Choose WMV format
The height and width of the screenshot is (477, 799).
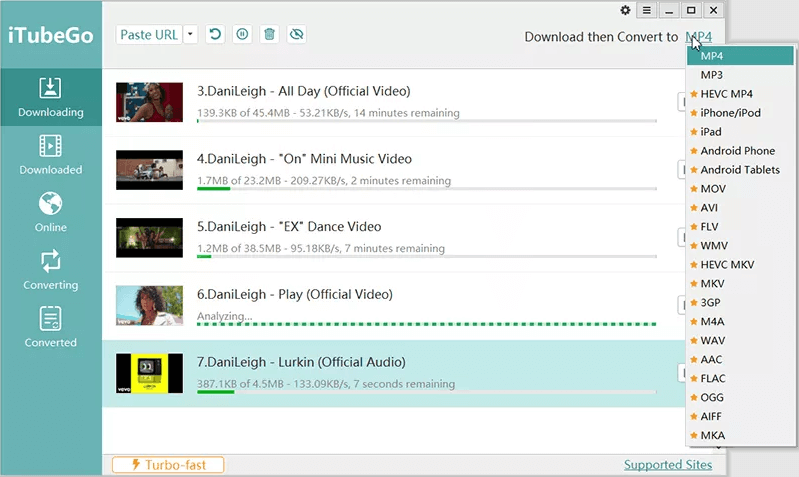(x=740, y=246)
